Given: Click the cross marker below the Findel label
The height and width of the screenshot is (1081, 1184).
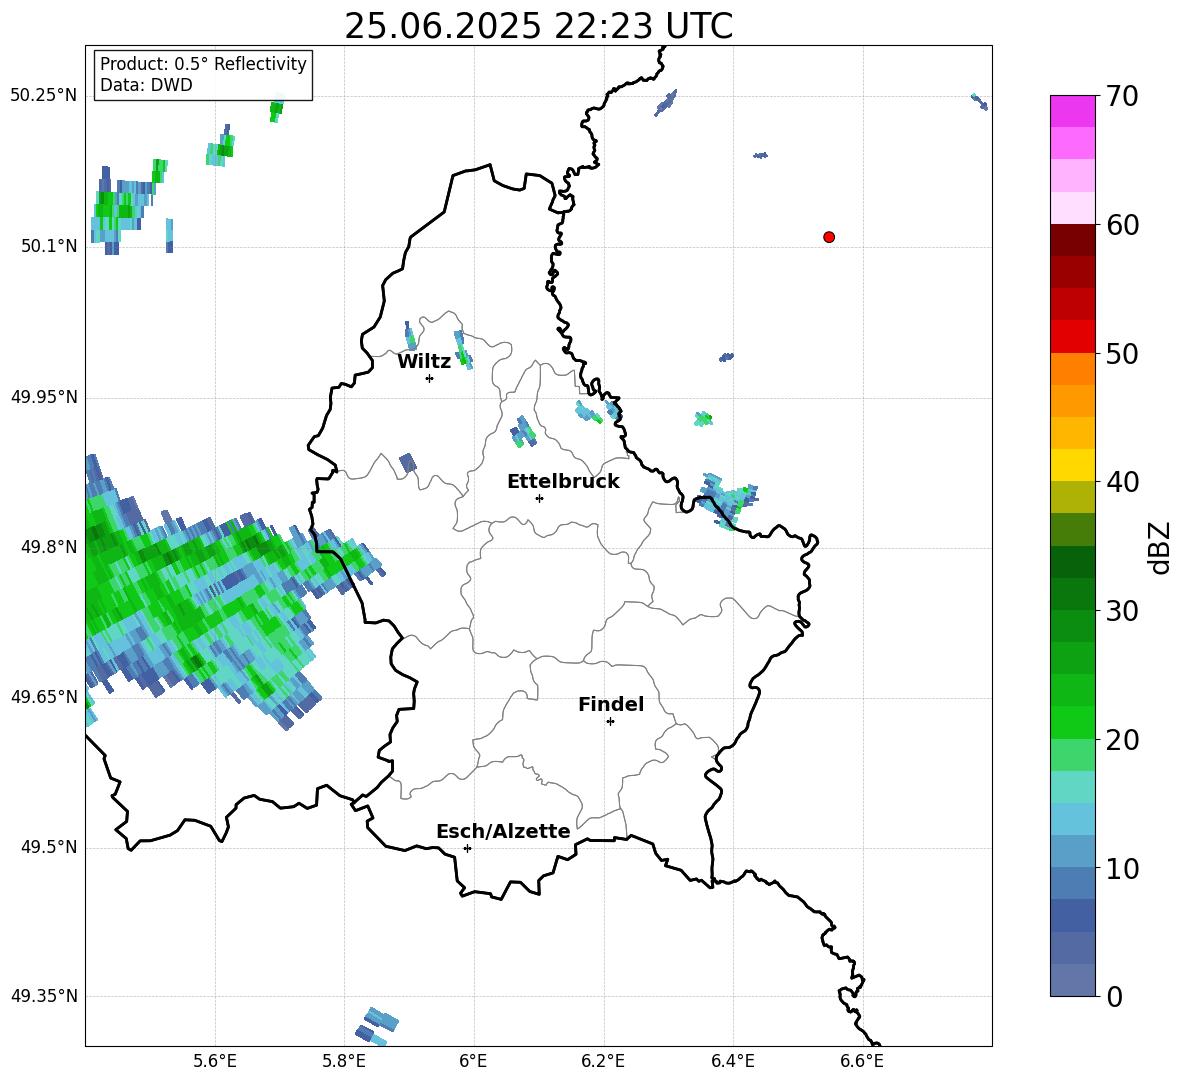Looking at the screenshot, I should point(610,722).
